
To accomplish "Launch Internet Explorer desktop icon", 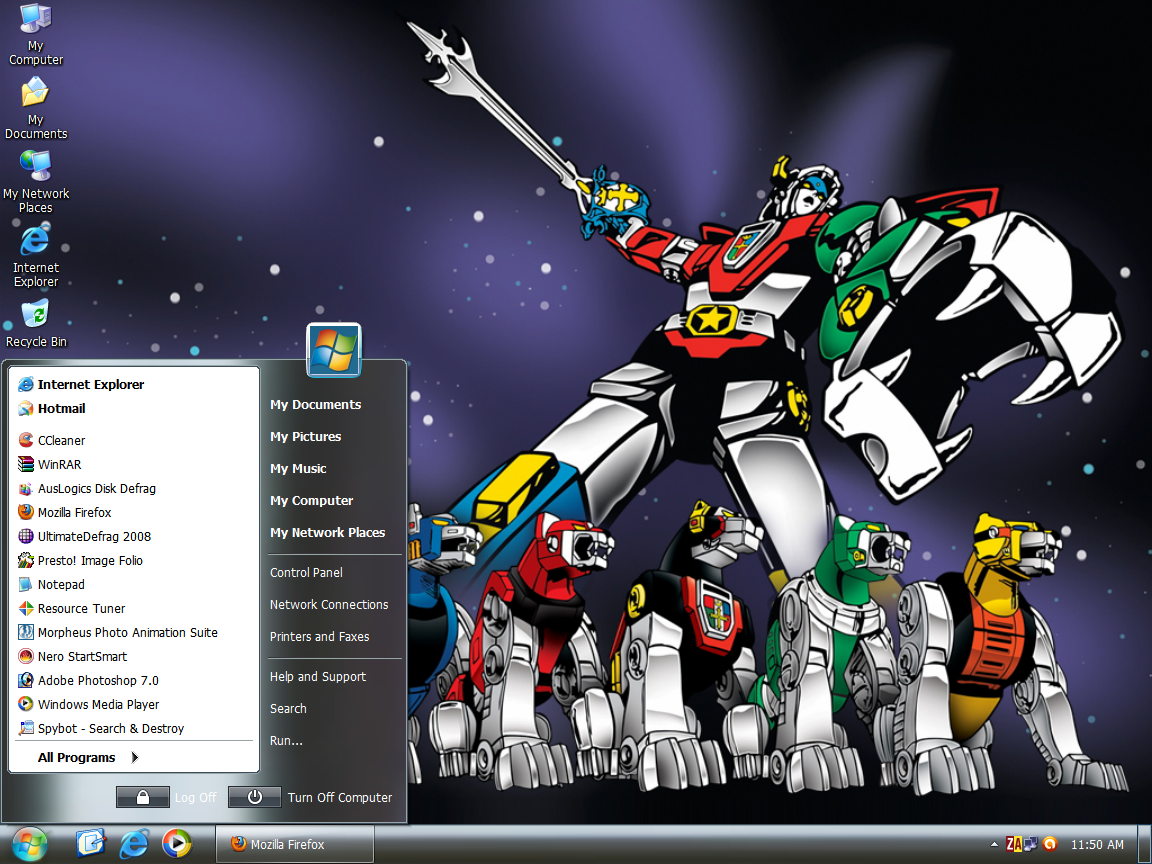I will pos(35,256).
